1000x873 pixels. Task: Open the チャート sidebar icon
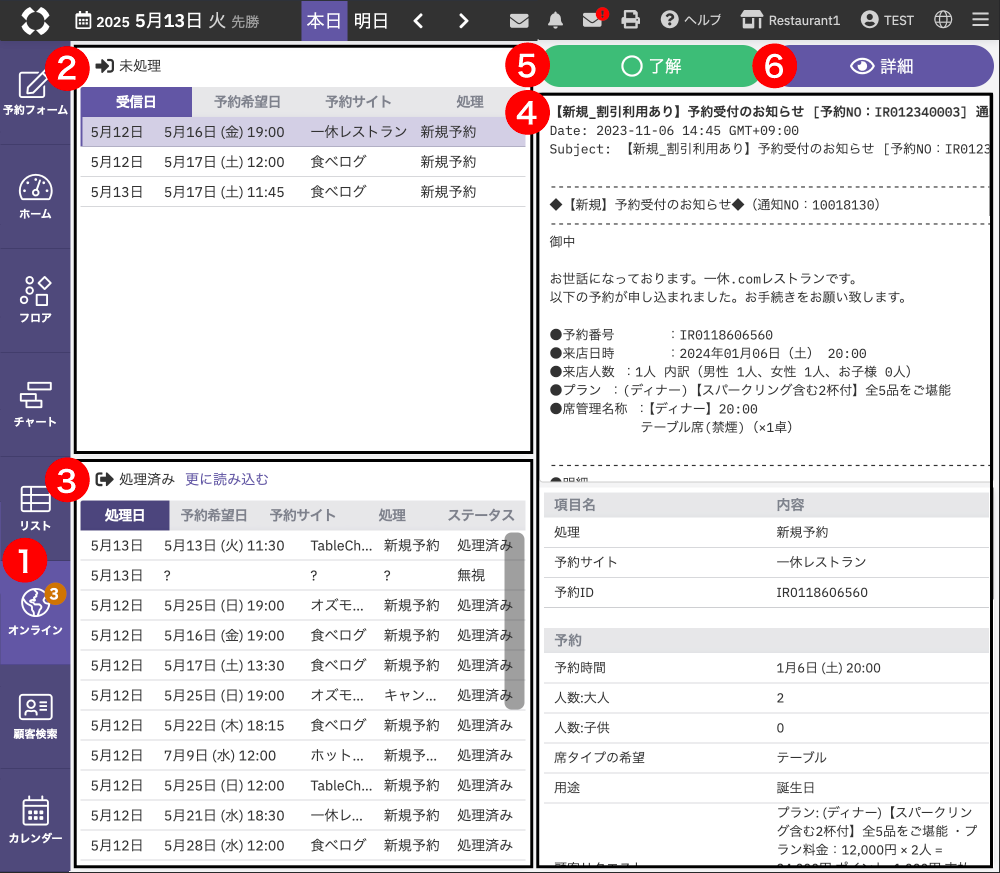[34, 404]
